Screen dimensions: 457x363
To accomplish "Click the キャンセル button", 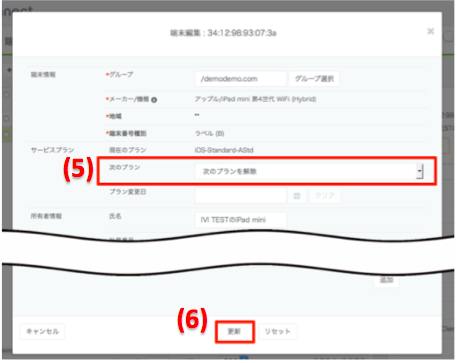I will click(42, 331).
